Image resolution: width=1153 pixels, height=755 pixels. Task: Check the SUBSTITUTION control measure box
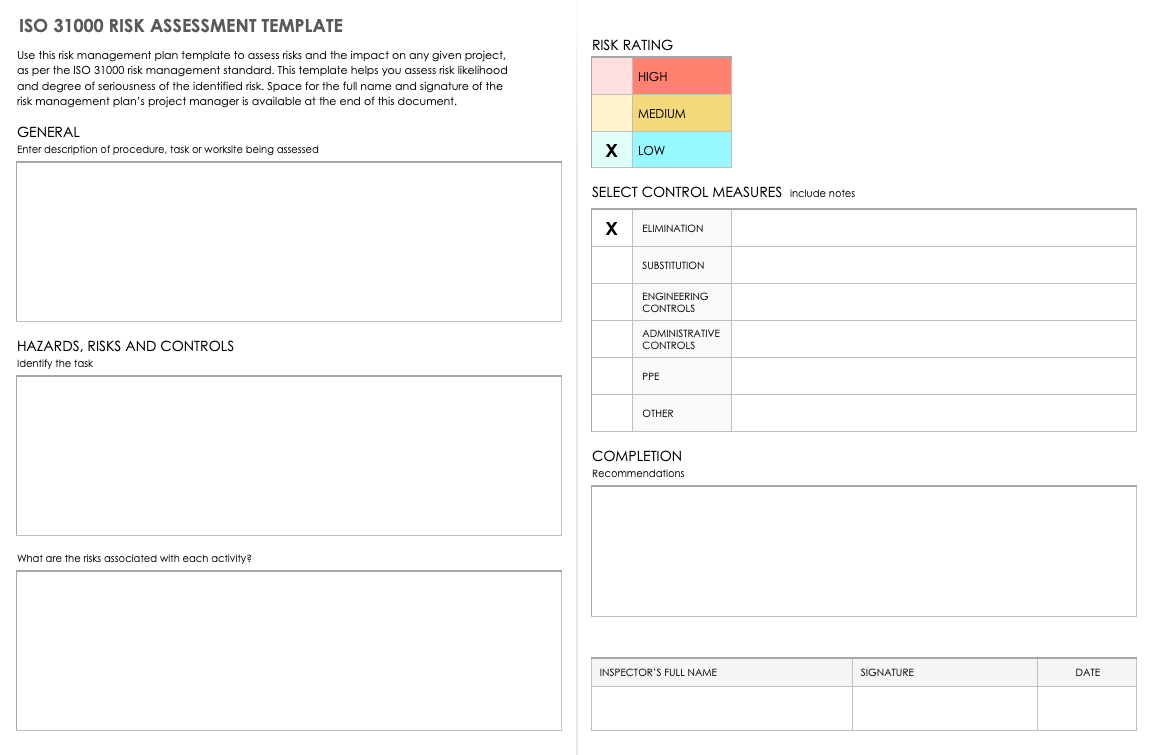click(612, 265)
